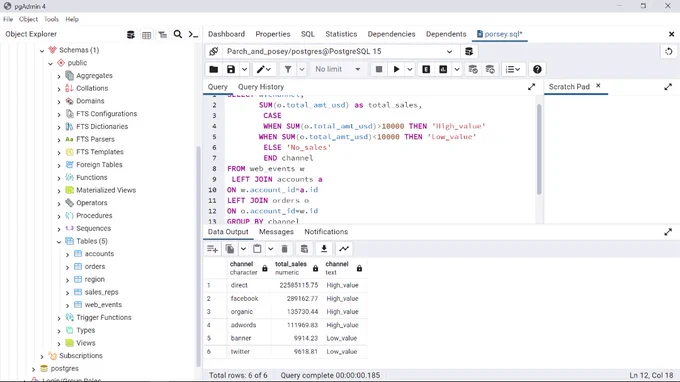Open the filter options dropdown arrow

tap(302, 69)
